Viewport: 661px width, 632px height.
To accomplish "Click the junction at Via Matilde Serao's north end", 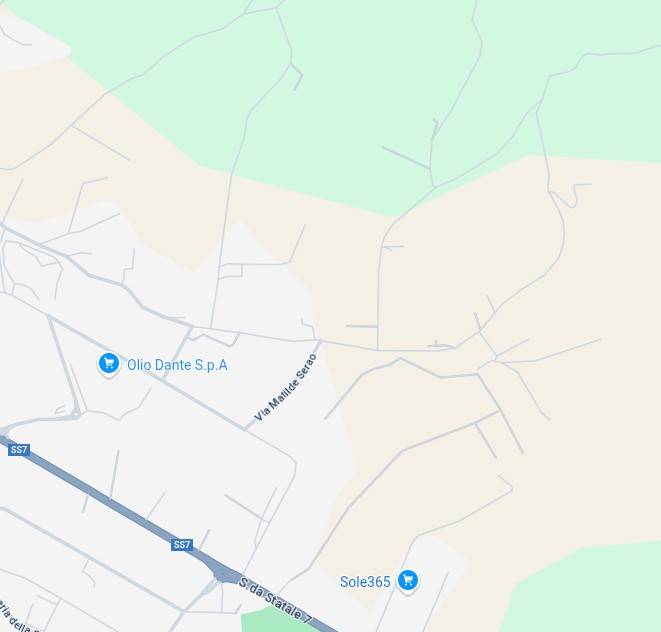I will tap(320, 341).
